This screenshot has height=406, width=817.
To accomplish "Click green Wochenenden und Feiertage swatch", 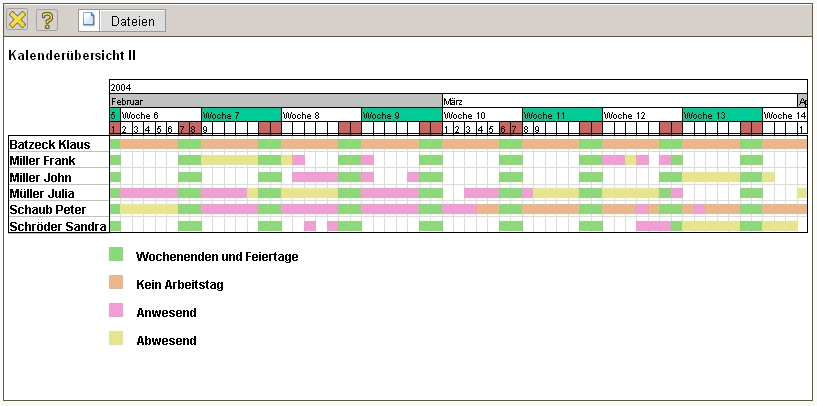I will [116, 255].
